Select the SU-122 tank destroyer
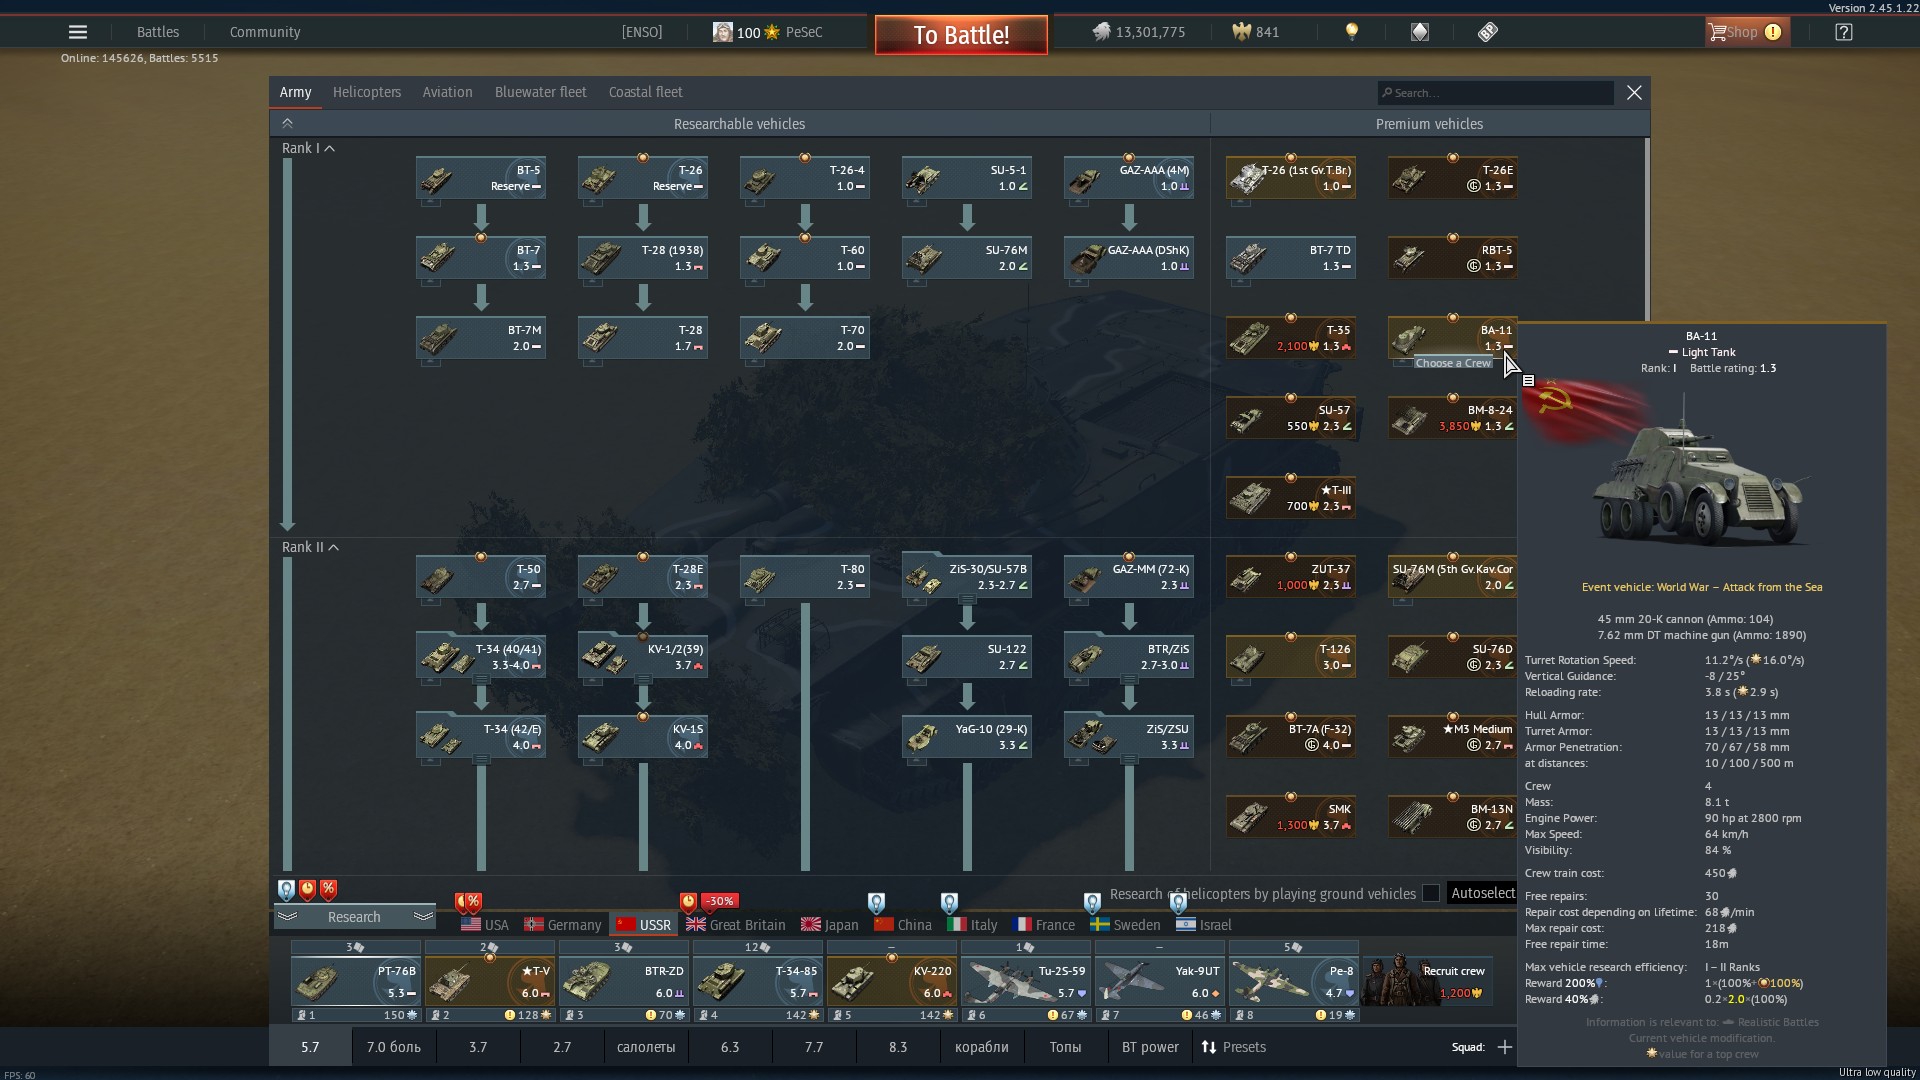Image resolution: width=1920 pixels, height=1080 pixels. click(x=967, y=657)
